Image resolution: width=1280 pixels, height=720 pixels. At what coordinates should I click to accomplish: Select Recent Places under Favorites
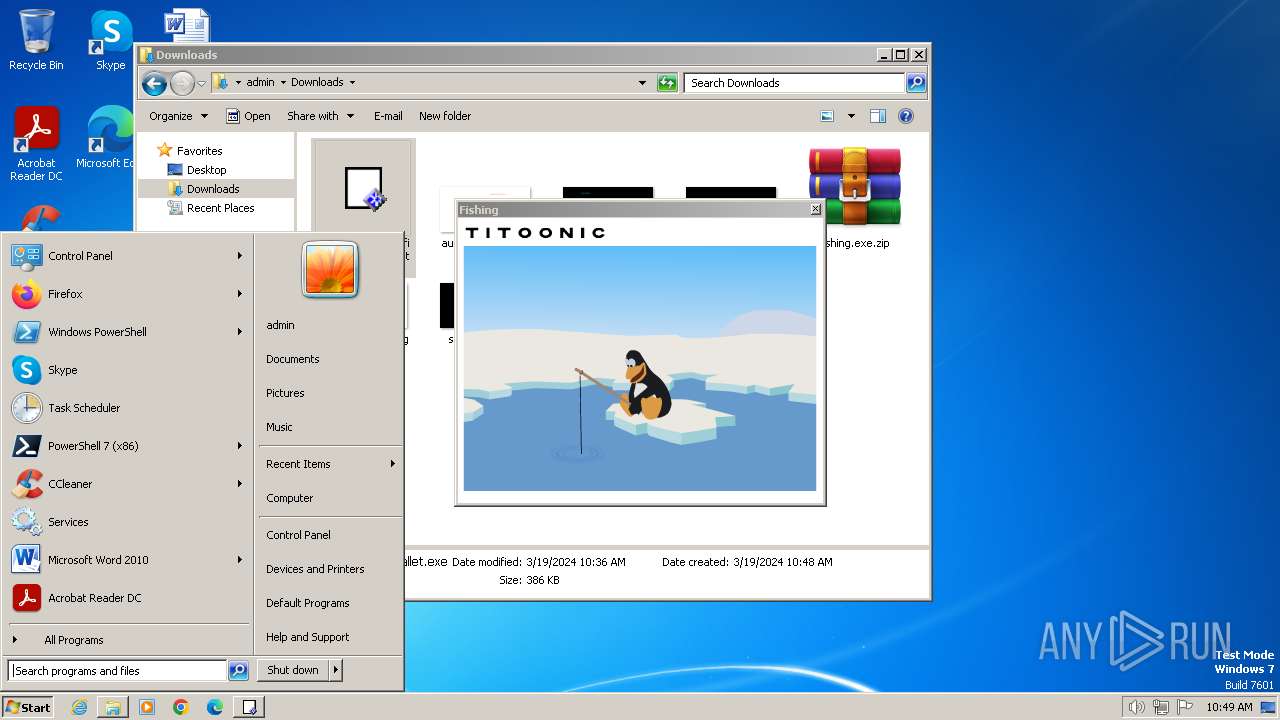click(x=220, y=208)
